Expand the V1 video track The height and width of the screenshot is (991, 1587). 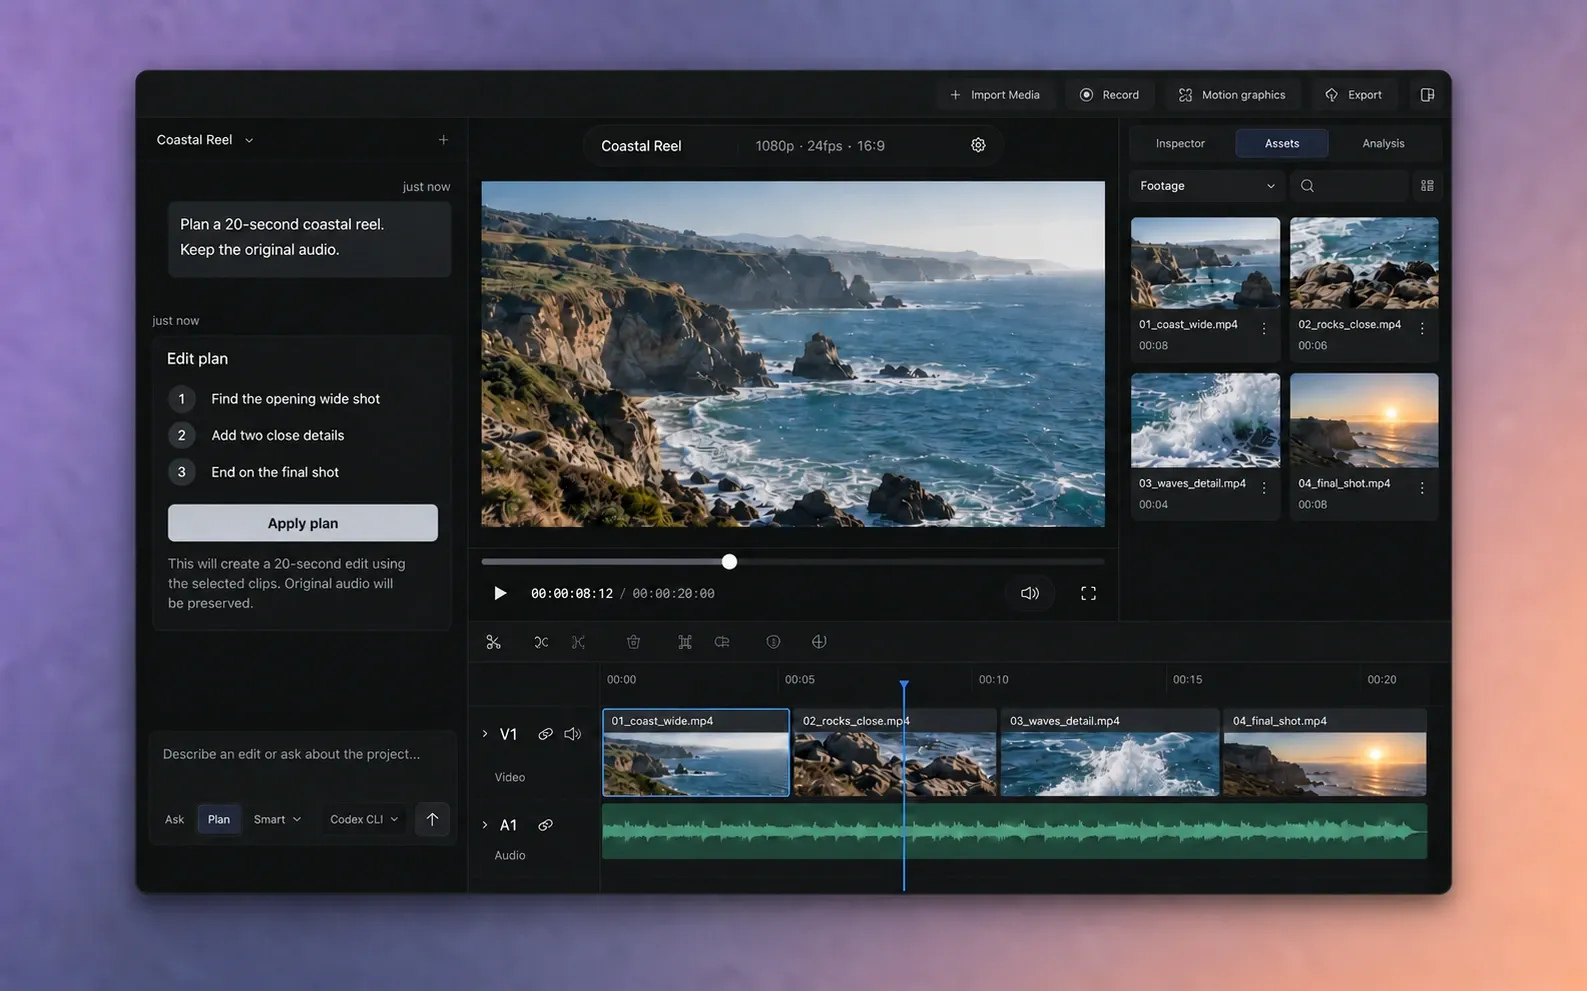pos(485,734)
